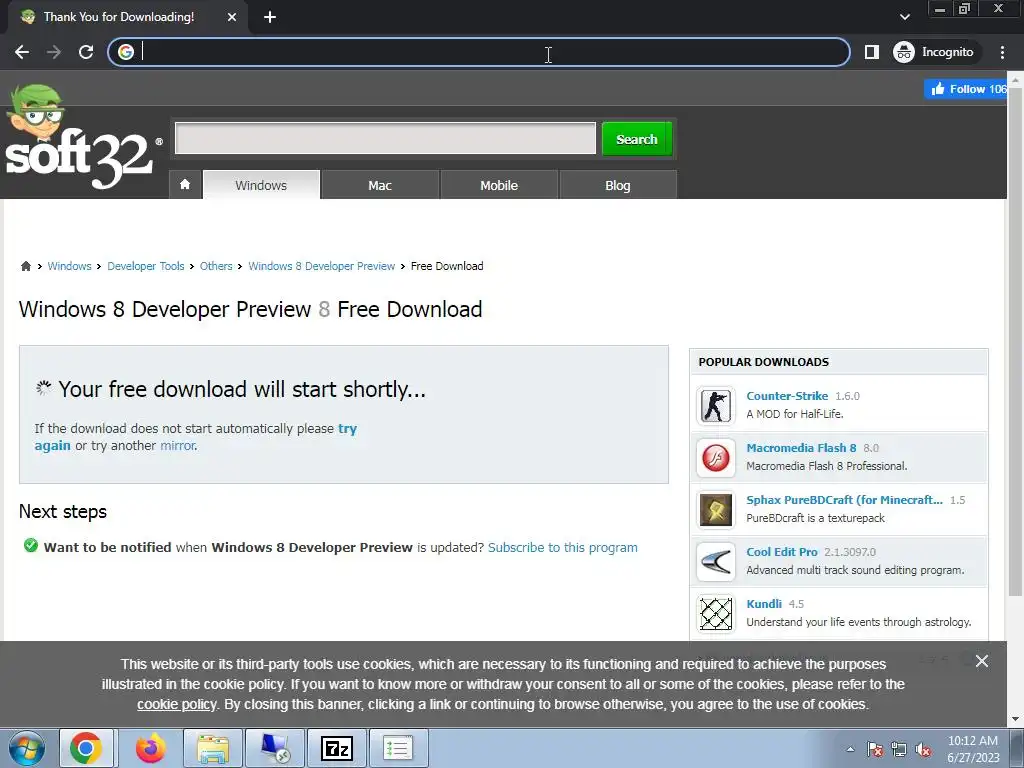Reload the current page
The width and height of the screenshot is (1024, 768).
click(86, 52)
